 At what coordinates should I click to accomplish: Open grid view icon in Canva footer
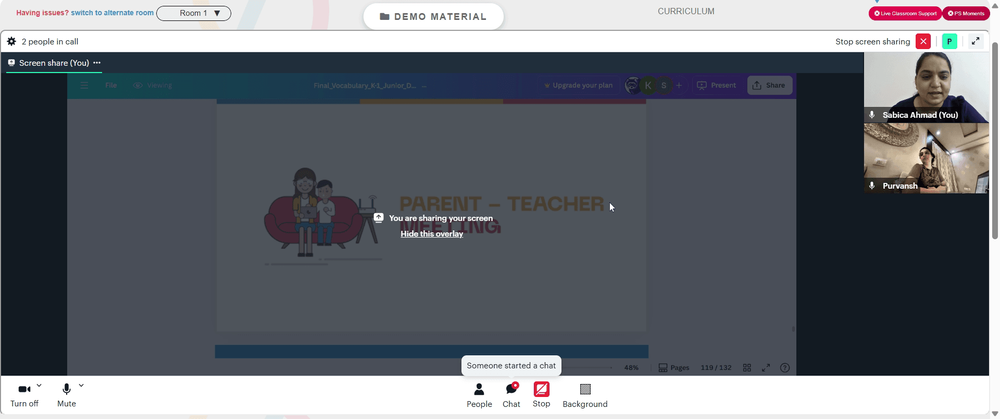coord(747,368)
